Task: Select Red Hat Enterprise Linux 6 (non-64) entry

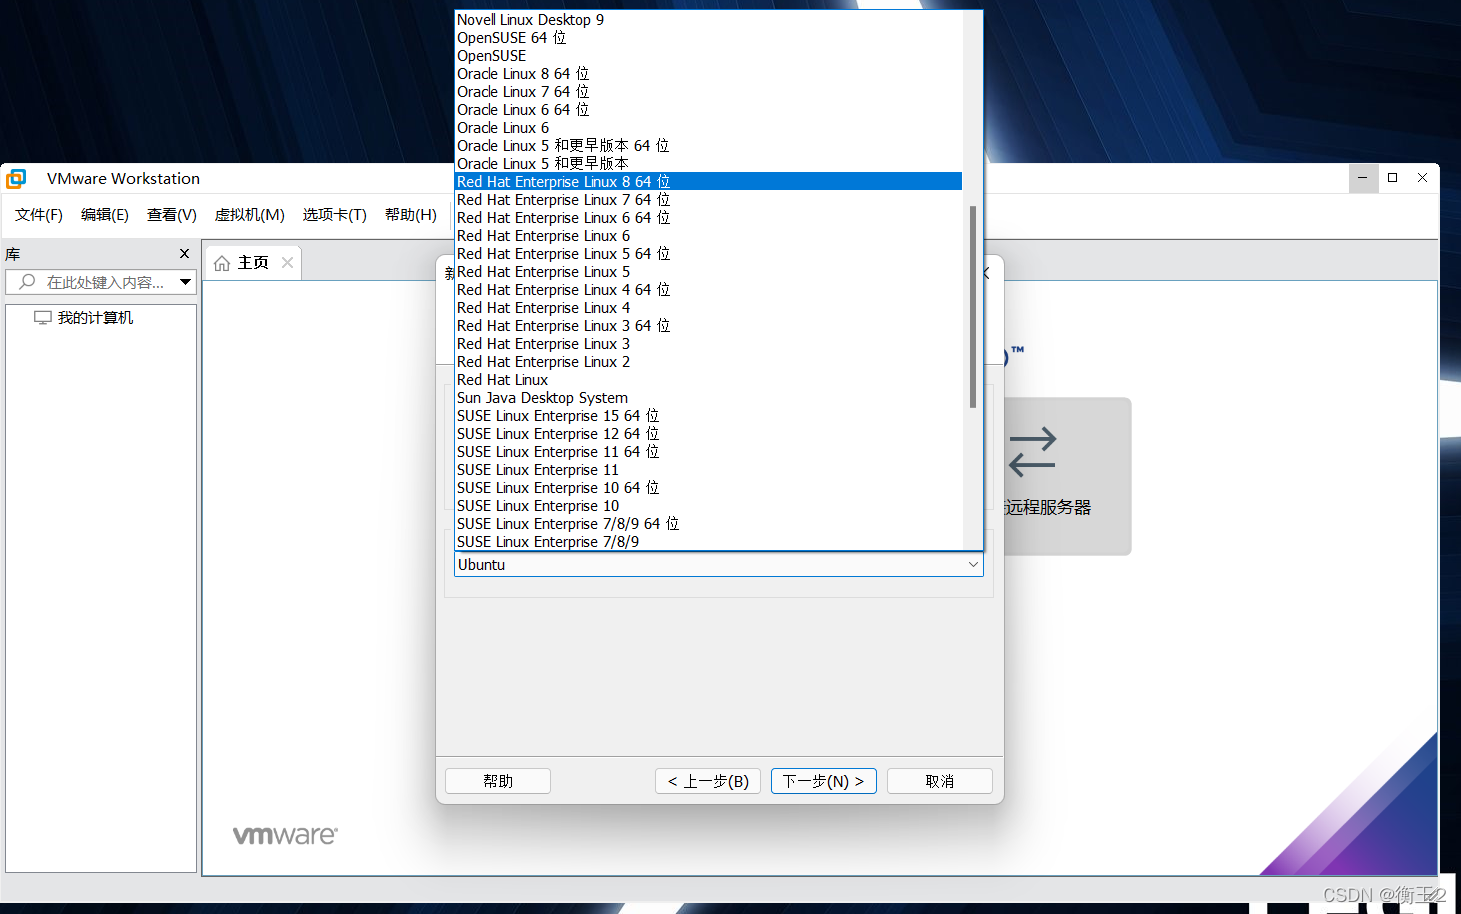Action: coord(708,236)
